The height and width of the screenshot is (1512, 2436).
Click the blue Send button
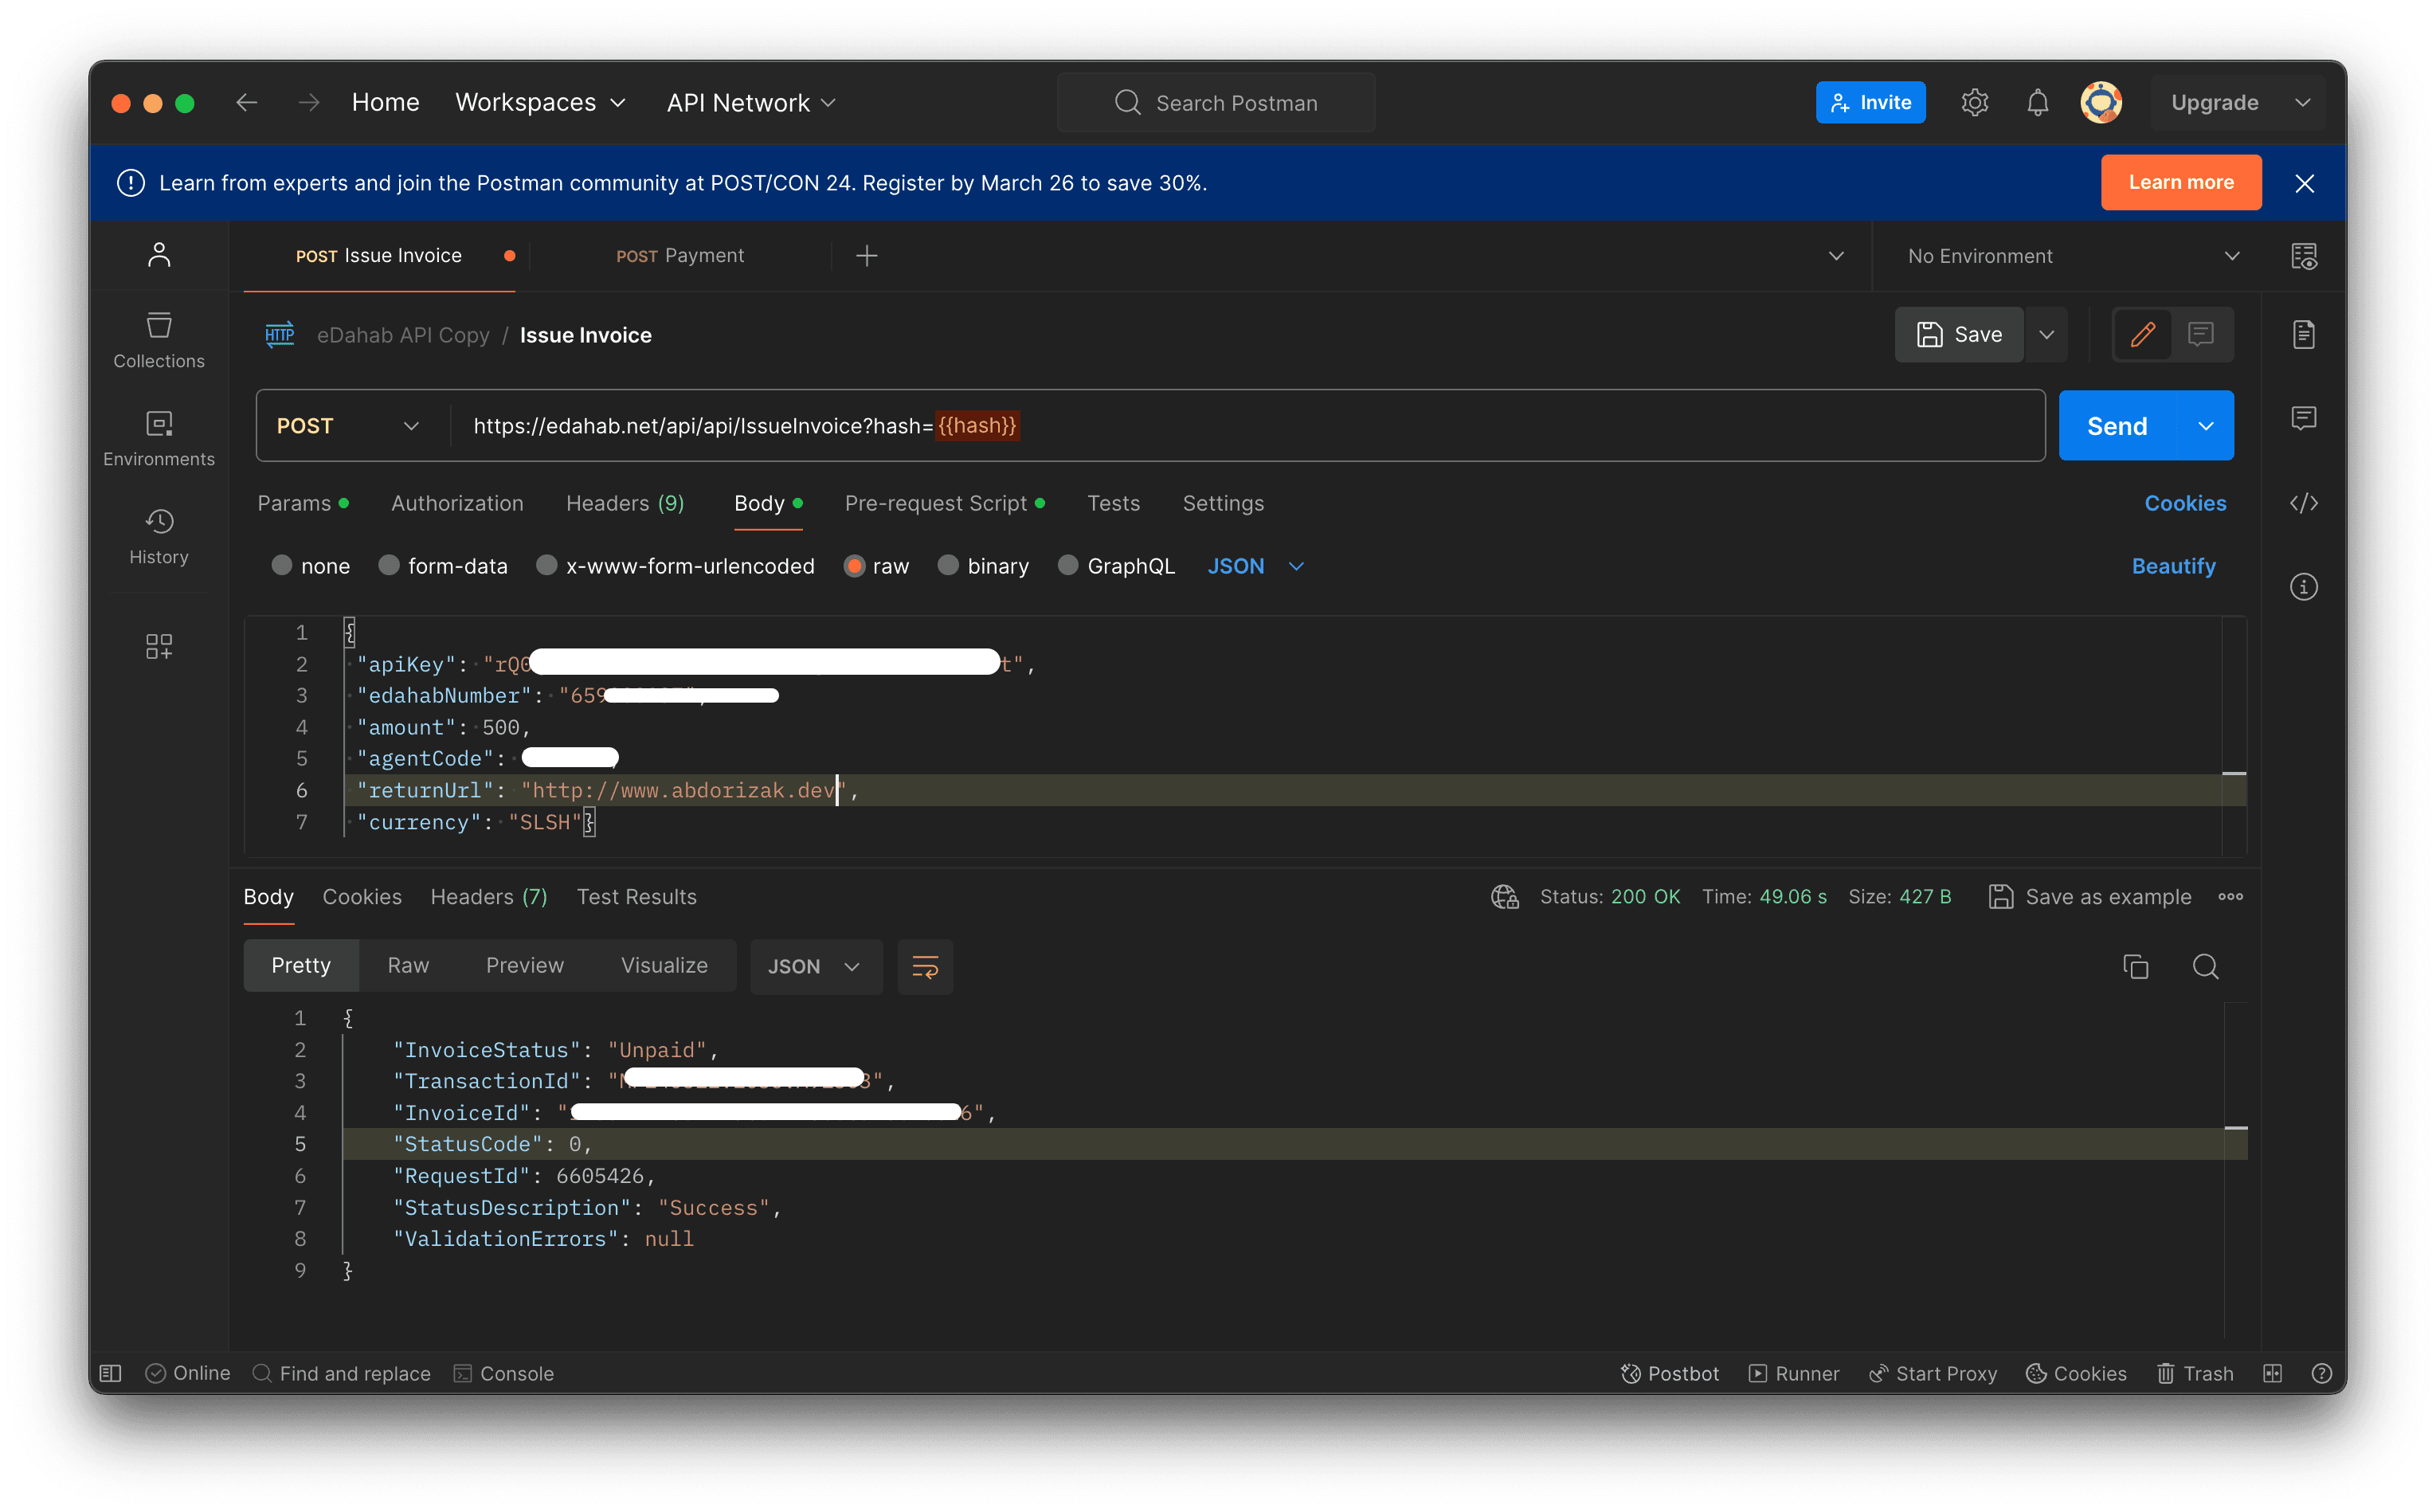2117,426
